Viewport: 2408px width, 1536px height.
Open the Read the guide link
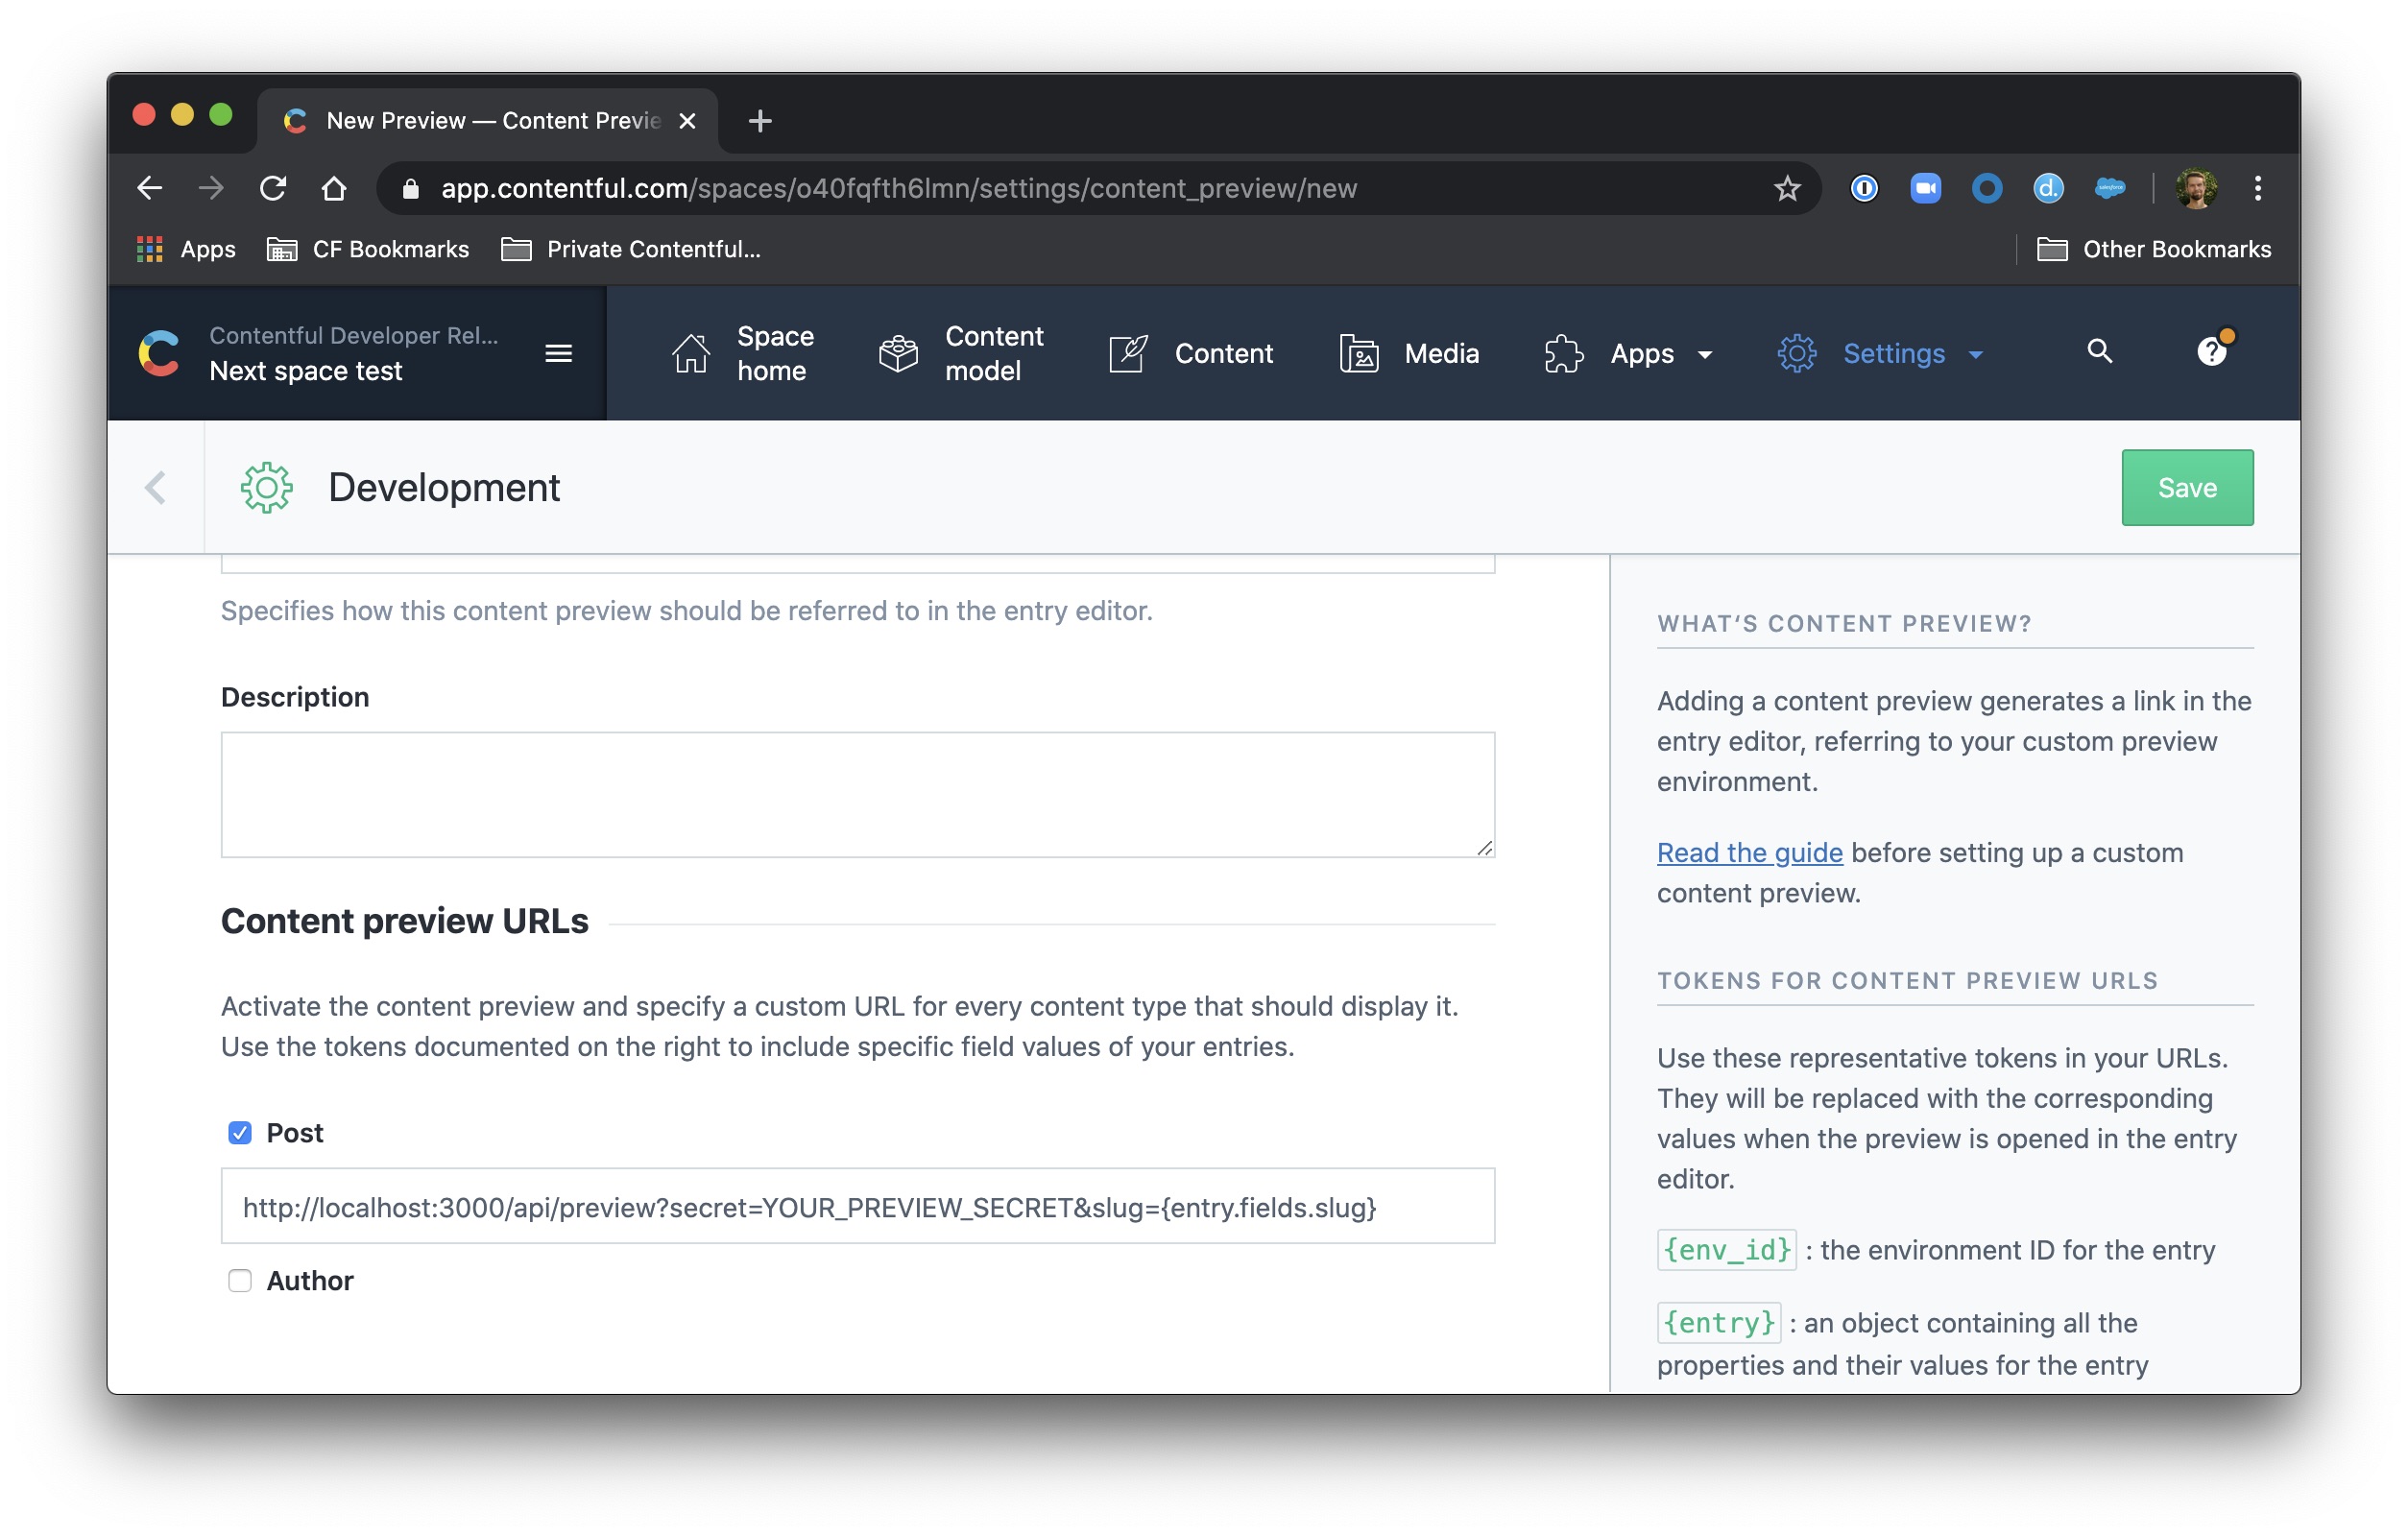1749,853
